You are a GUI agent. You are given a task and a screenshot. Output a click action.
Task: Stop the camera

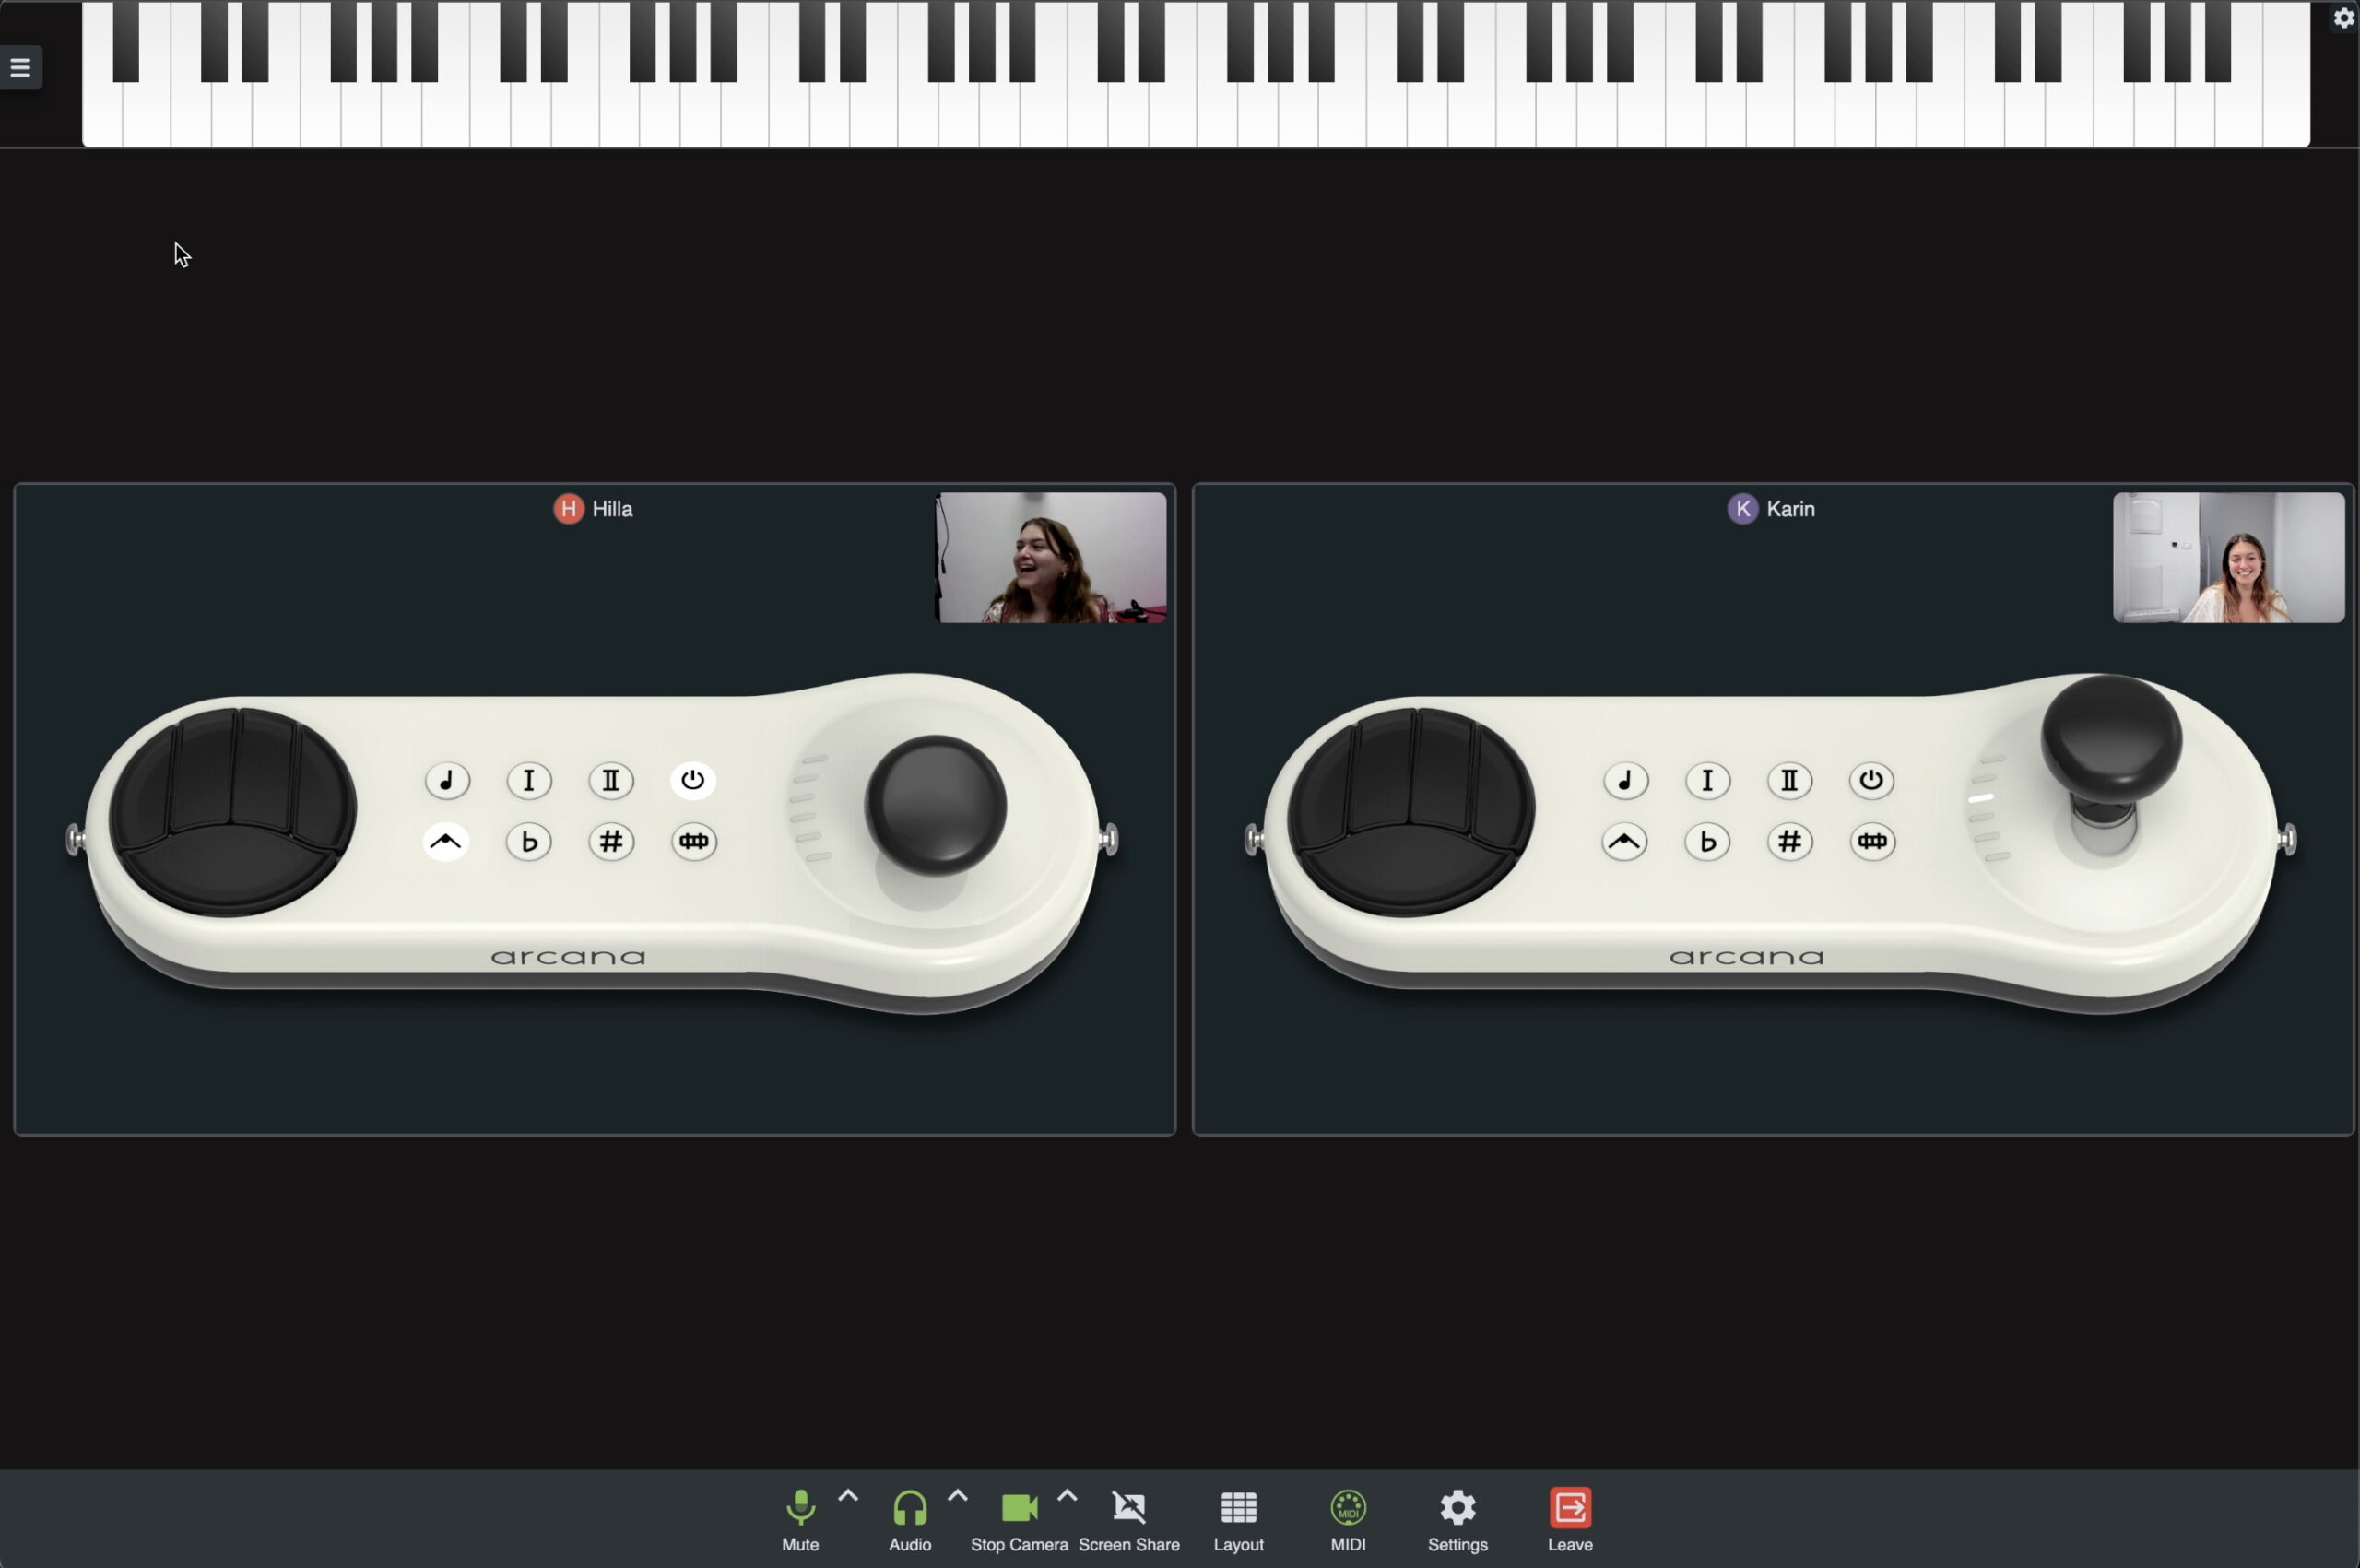click(1018, 1510)
